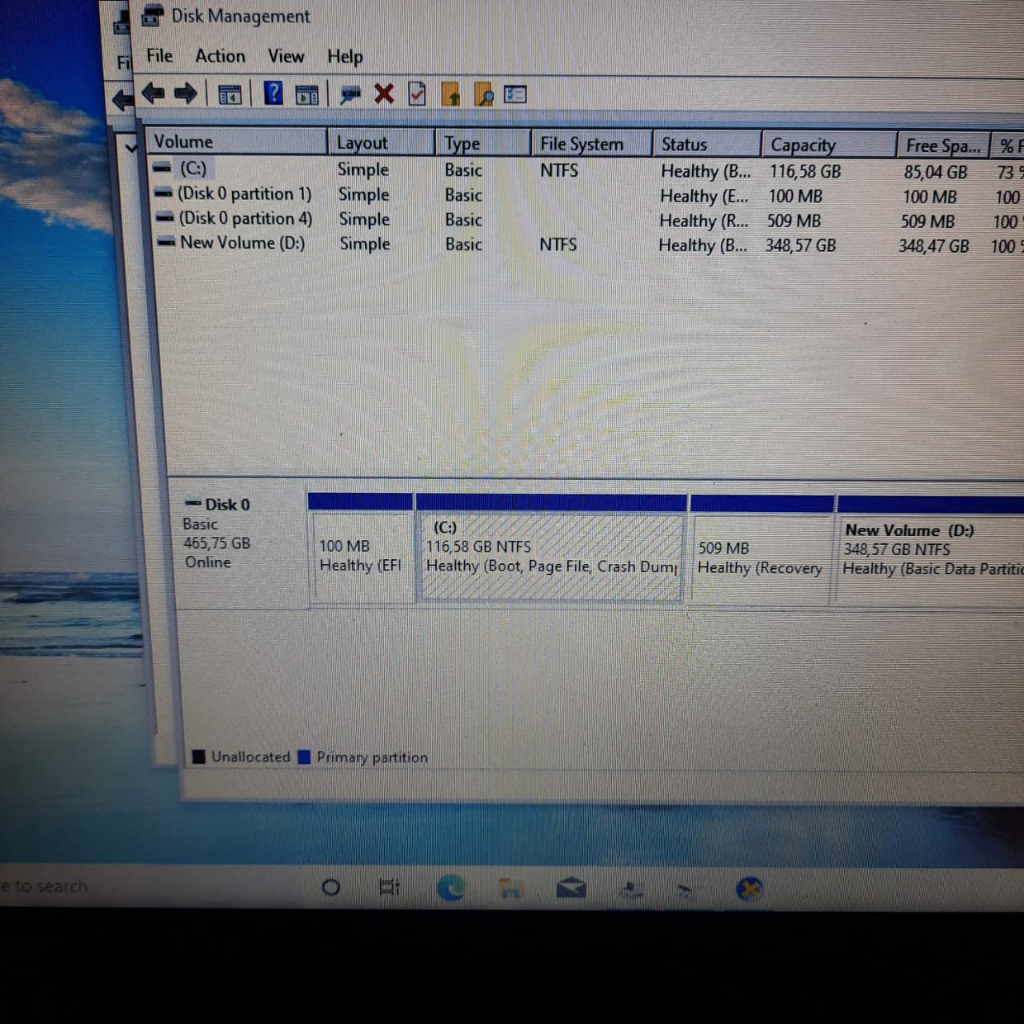
Task: Sort volumes by Capacity column header
Action: 803,145
